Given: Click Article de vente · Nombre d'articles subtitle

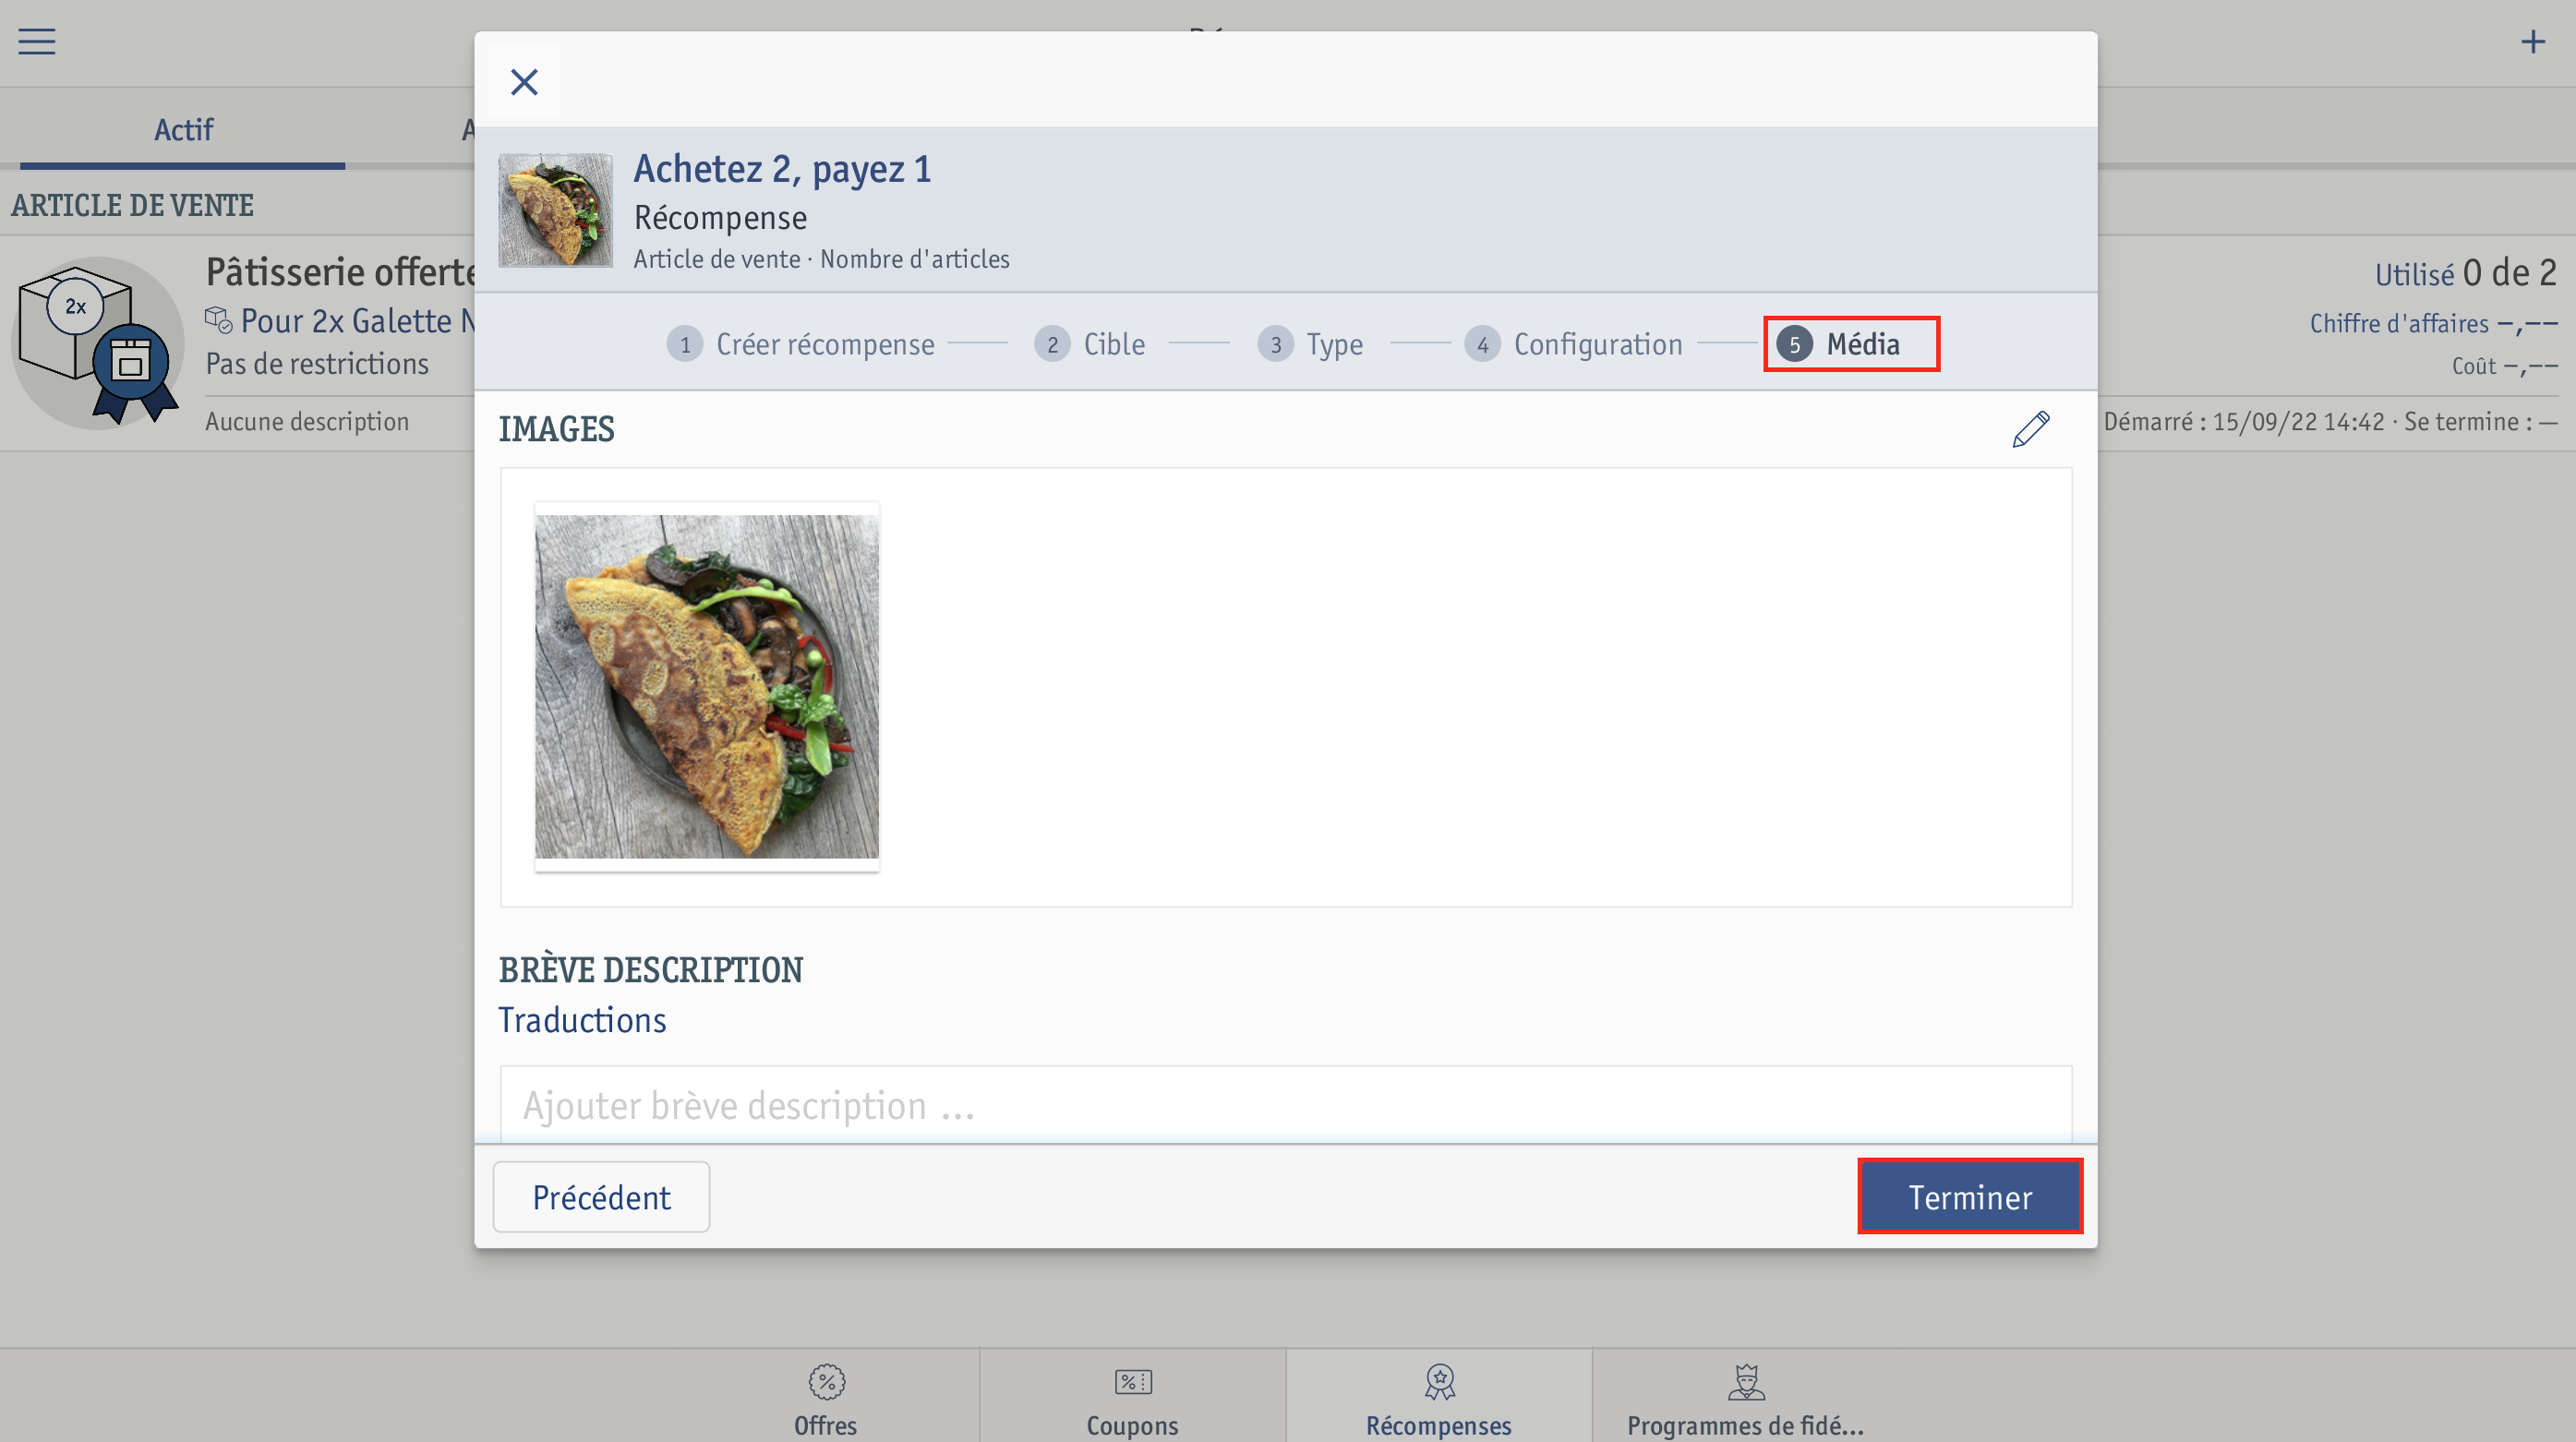Looking at the screenshot, I should click(x=821, y=259).
